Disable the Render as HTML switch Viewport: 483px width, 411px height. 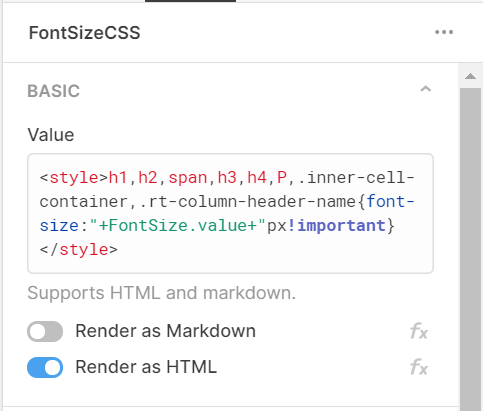point(45,367)
